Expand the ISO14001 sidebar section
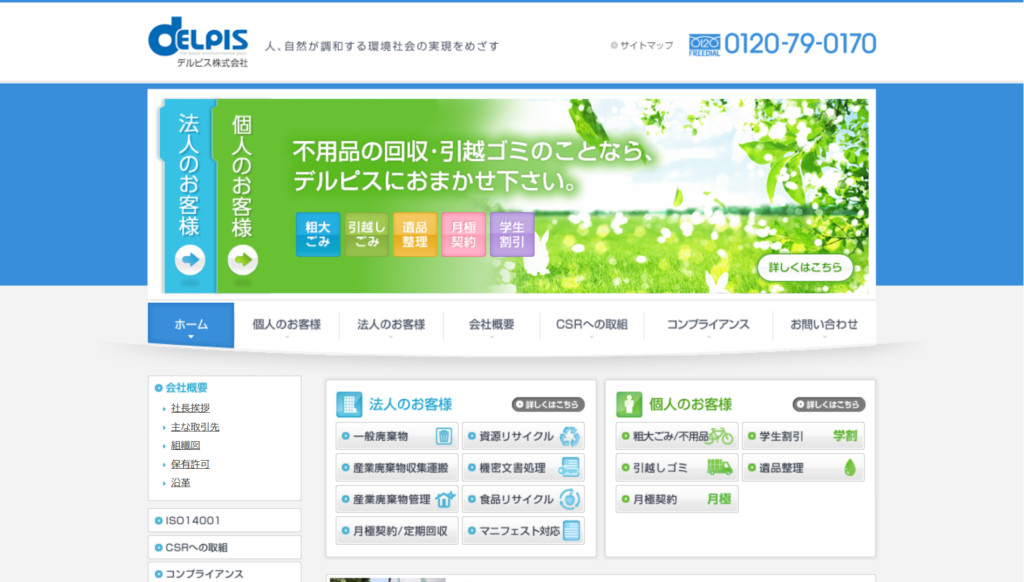 click(x=224, y=520)
